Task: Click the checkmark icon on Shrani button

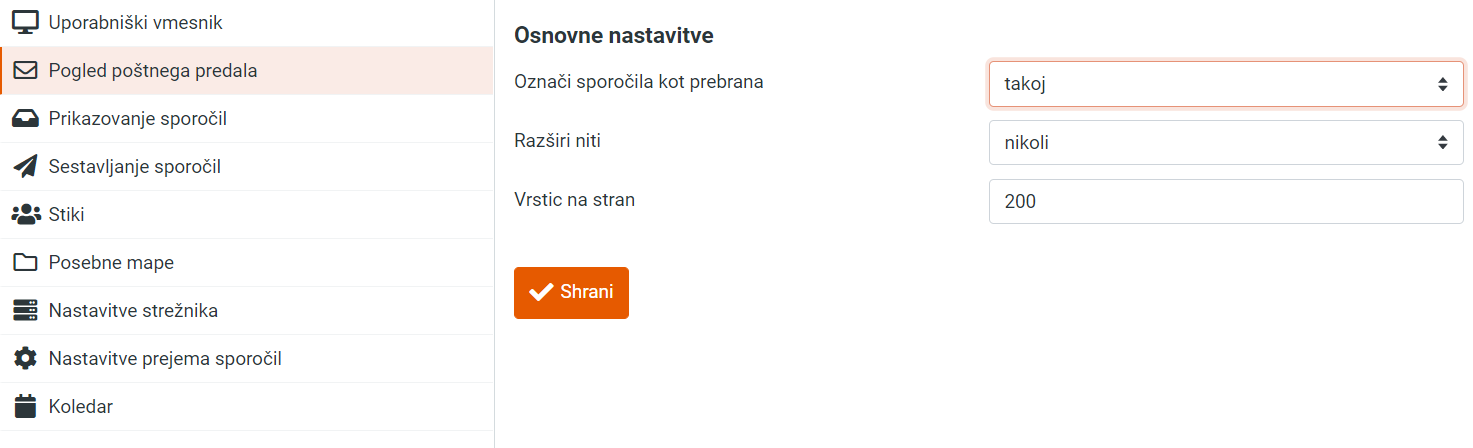Action: coord(541,292)
